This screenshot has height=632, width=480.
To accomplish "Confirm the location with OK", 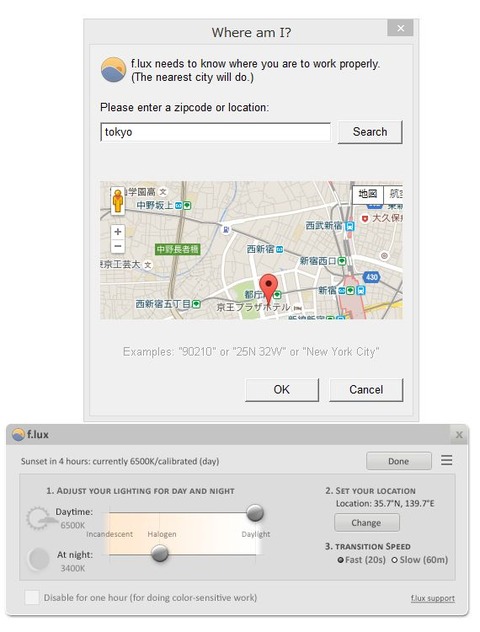I will [x=282, y=390].
